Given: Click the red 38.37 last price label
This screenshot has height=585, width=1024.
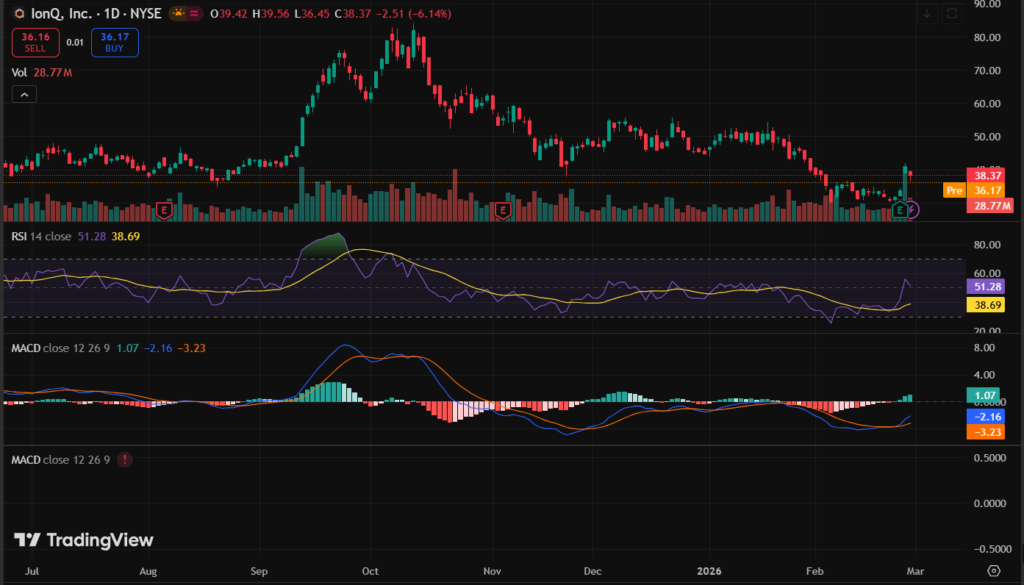Looking at the screenshot, I should [x=986, y=174].
